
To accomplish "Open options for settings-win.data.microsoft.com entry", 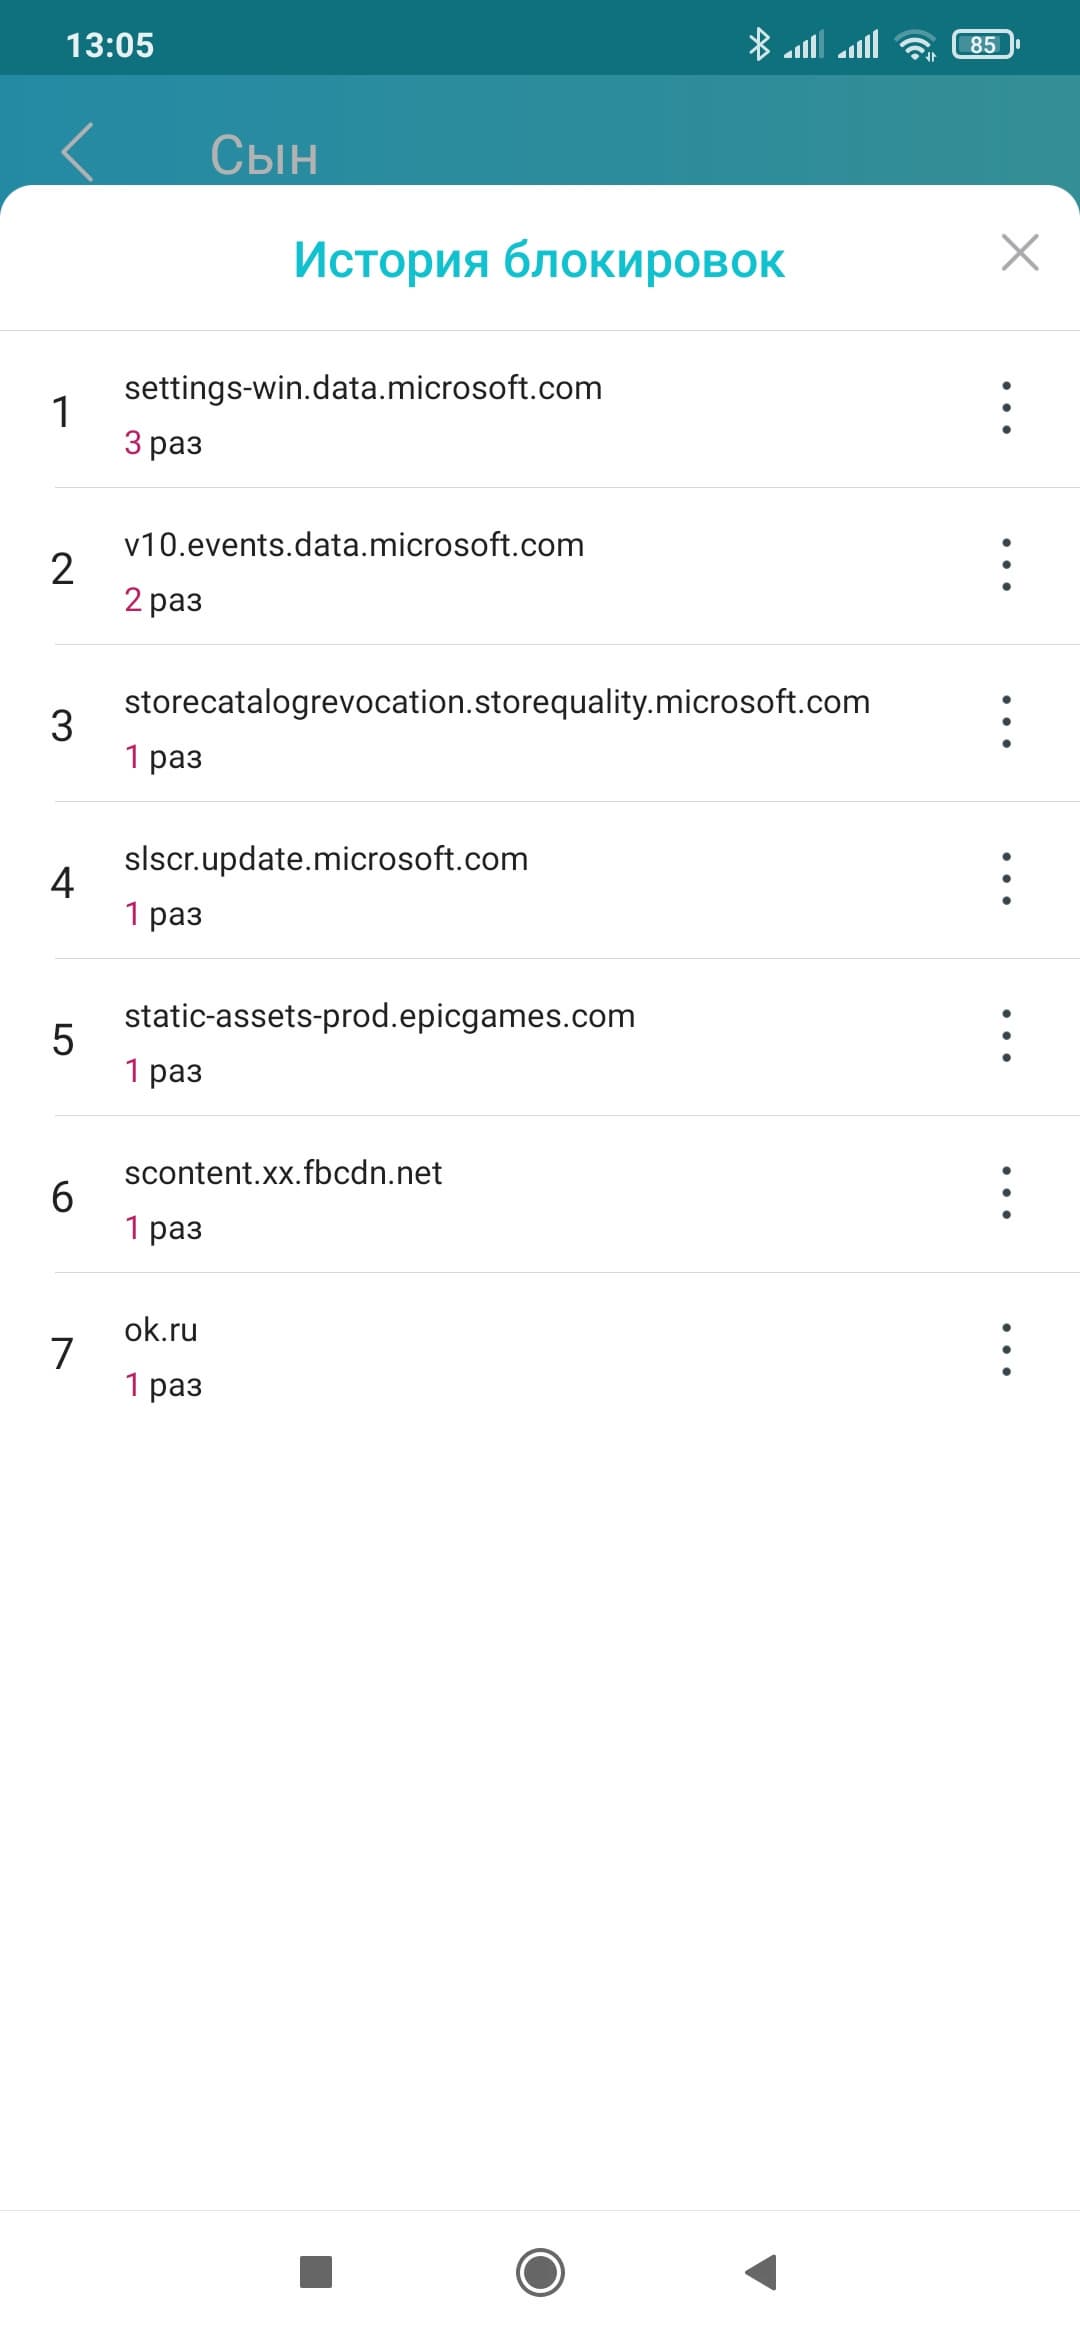I will [1006, 408].
